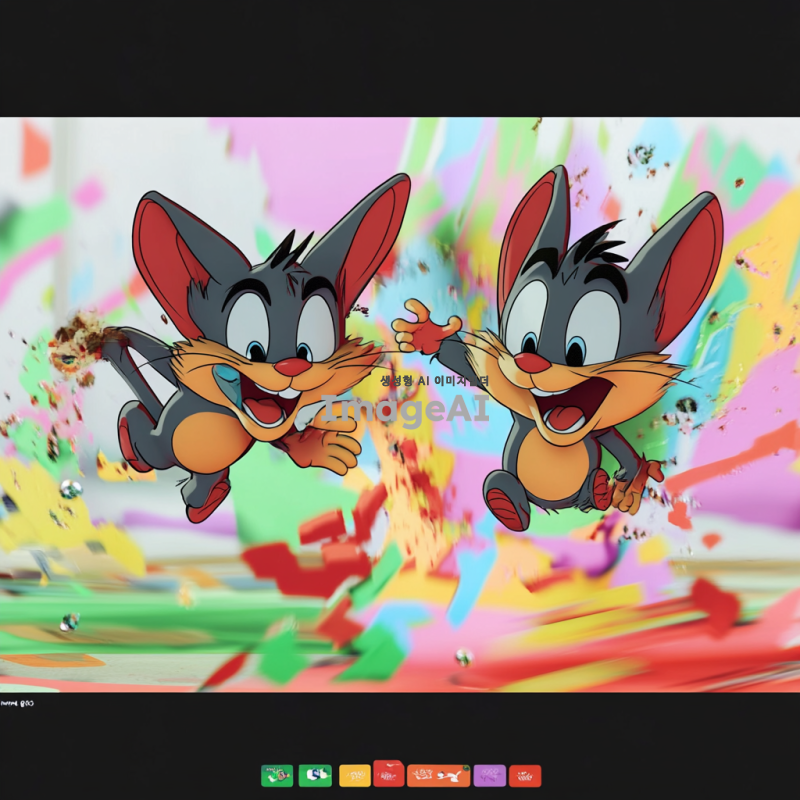Viewport: 800px width, 800px height.
Task: Click the right mouse's waving orange hand
Action: tap(427, 328)
